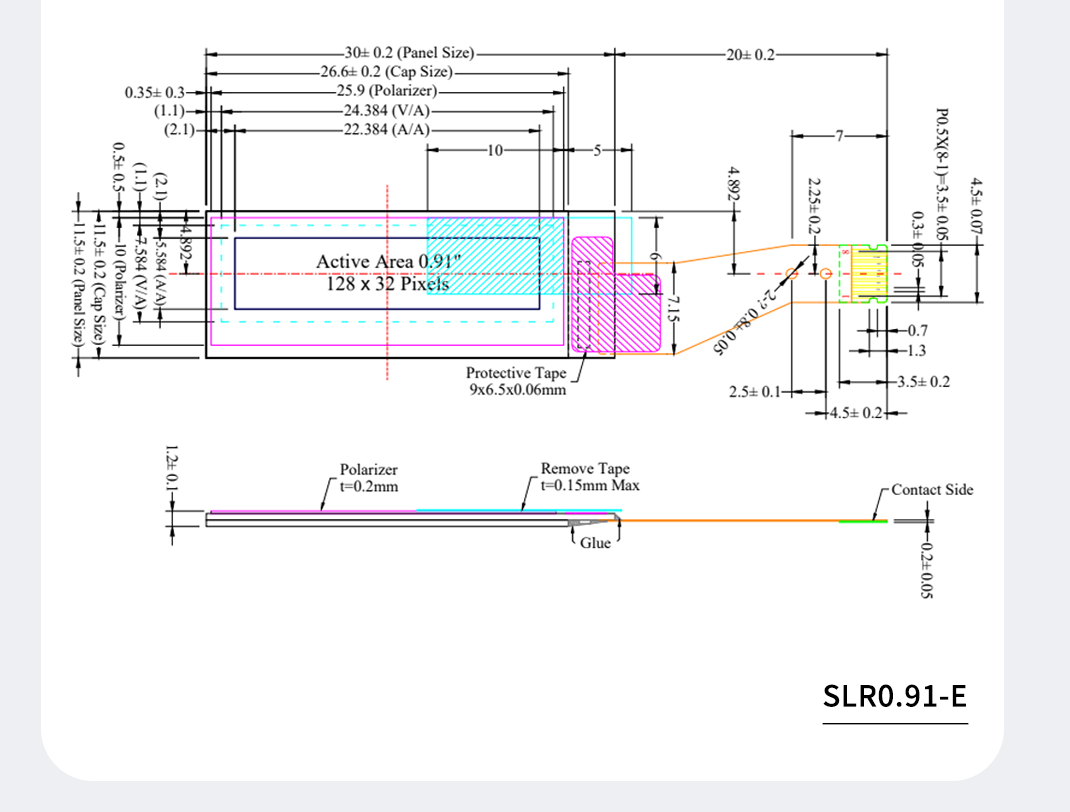Click the '7.15' vertical dimension label
The height and width of the screenshot is (812, 1070).
[673, 308]
